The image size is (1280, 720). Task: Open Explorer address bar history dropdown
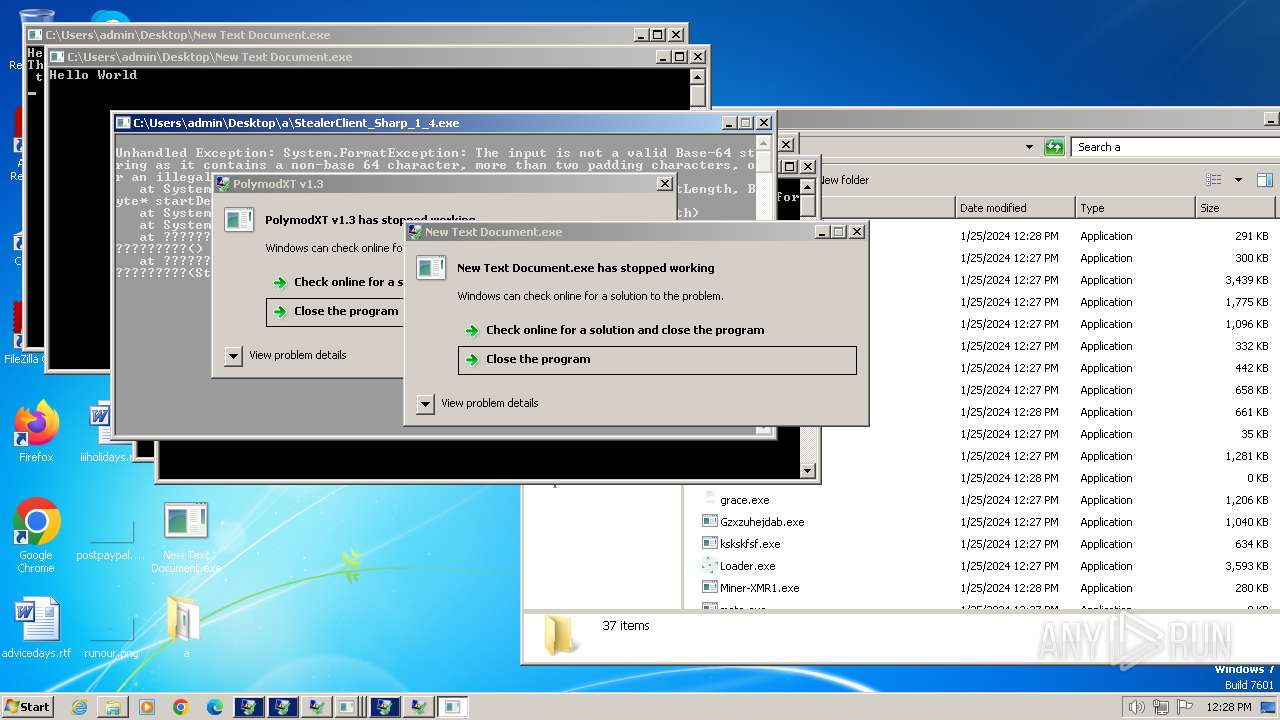click(x=1029, y=147)
